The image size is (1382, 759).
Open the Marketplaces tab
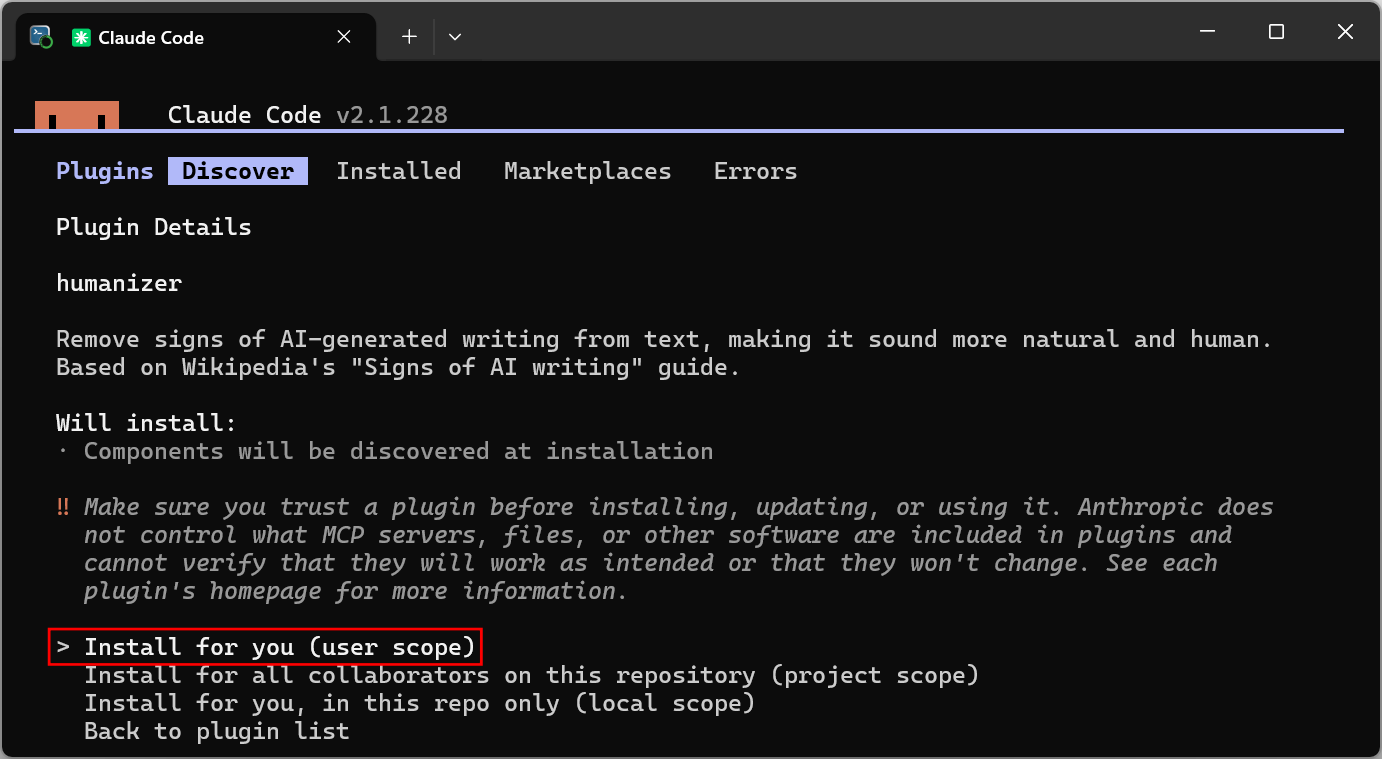tap(587, 171)
